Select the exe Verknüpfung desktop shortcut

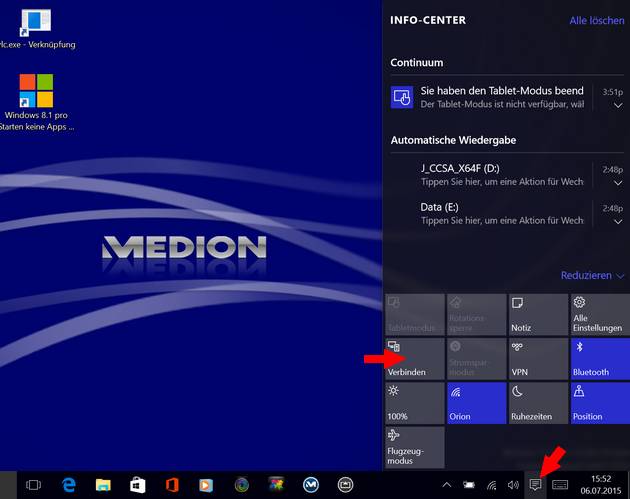click(36, 28)
